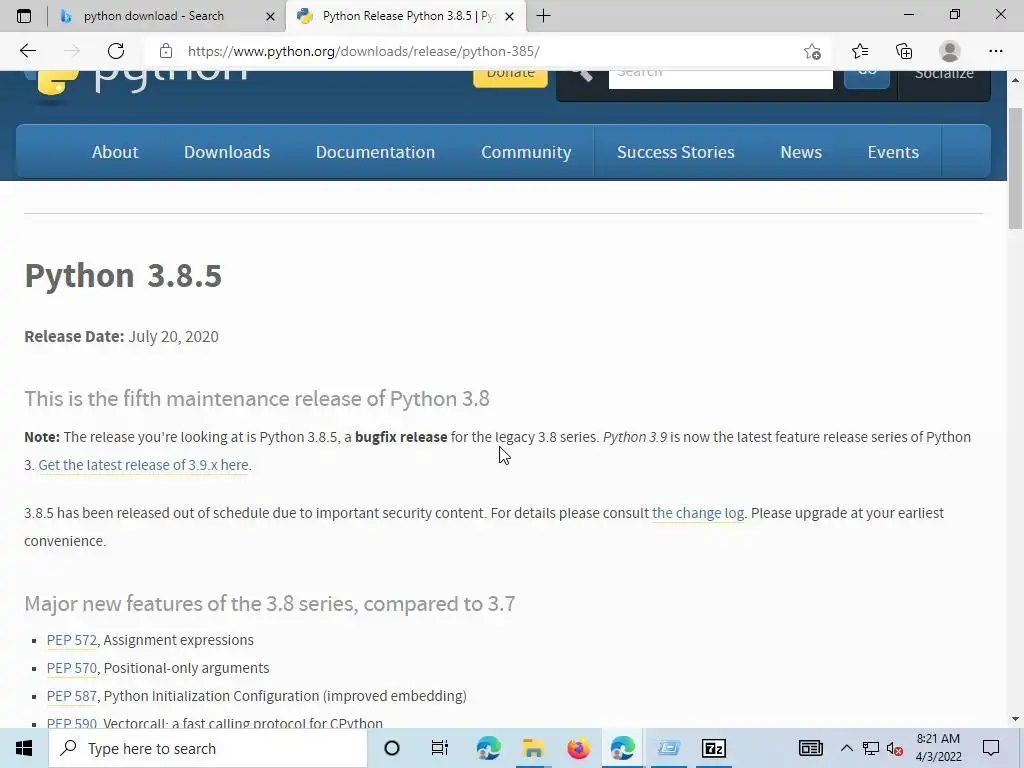Open the Downloads navigation menu
The height and width of the screenshot is (768, 1024).
[227, 152]
